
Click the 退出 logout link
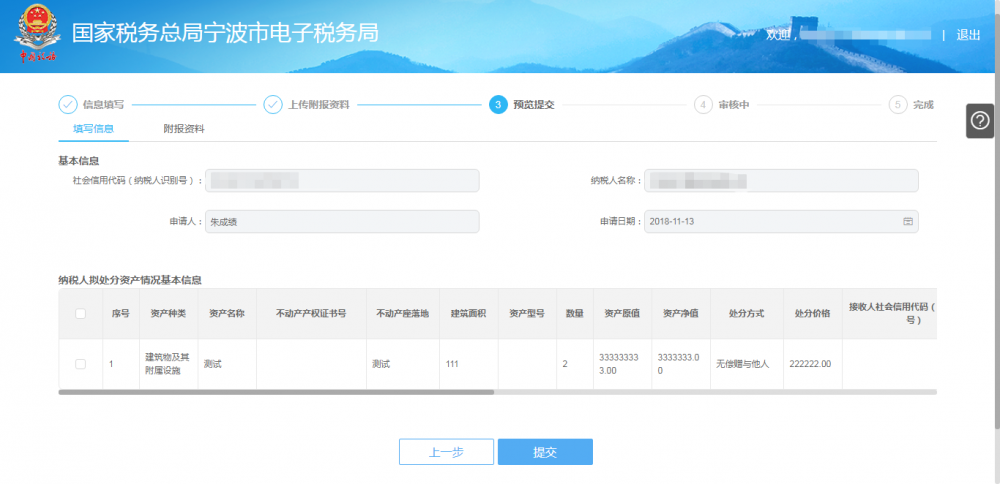968,35
